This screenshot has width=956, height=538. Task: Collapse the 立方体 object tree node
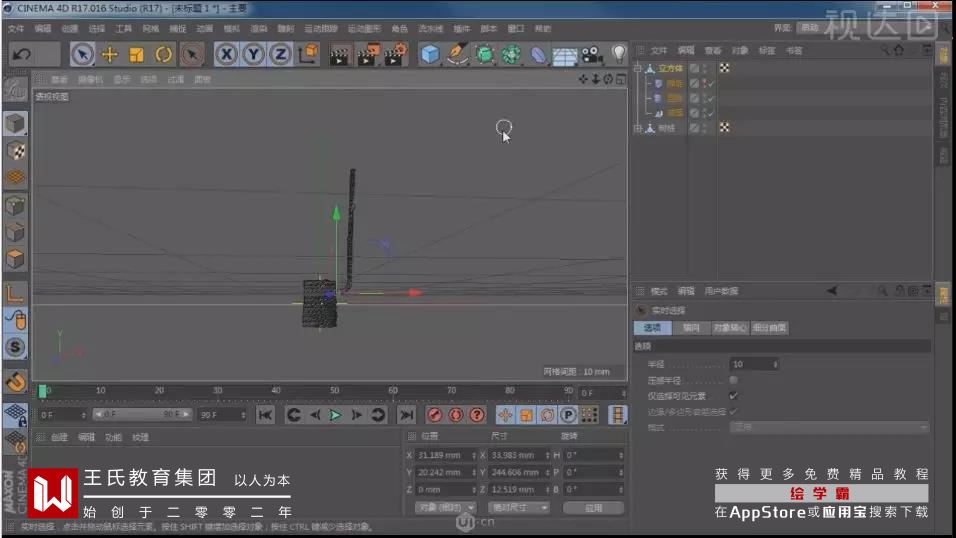[638, 68]
